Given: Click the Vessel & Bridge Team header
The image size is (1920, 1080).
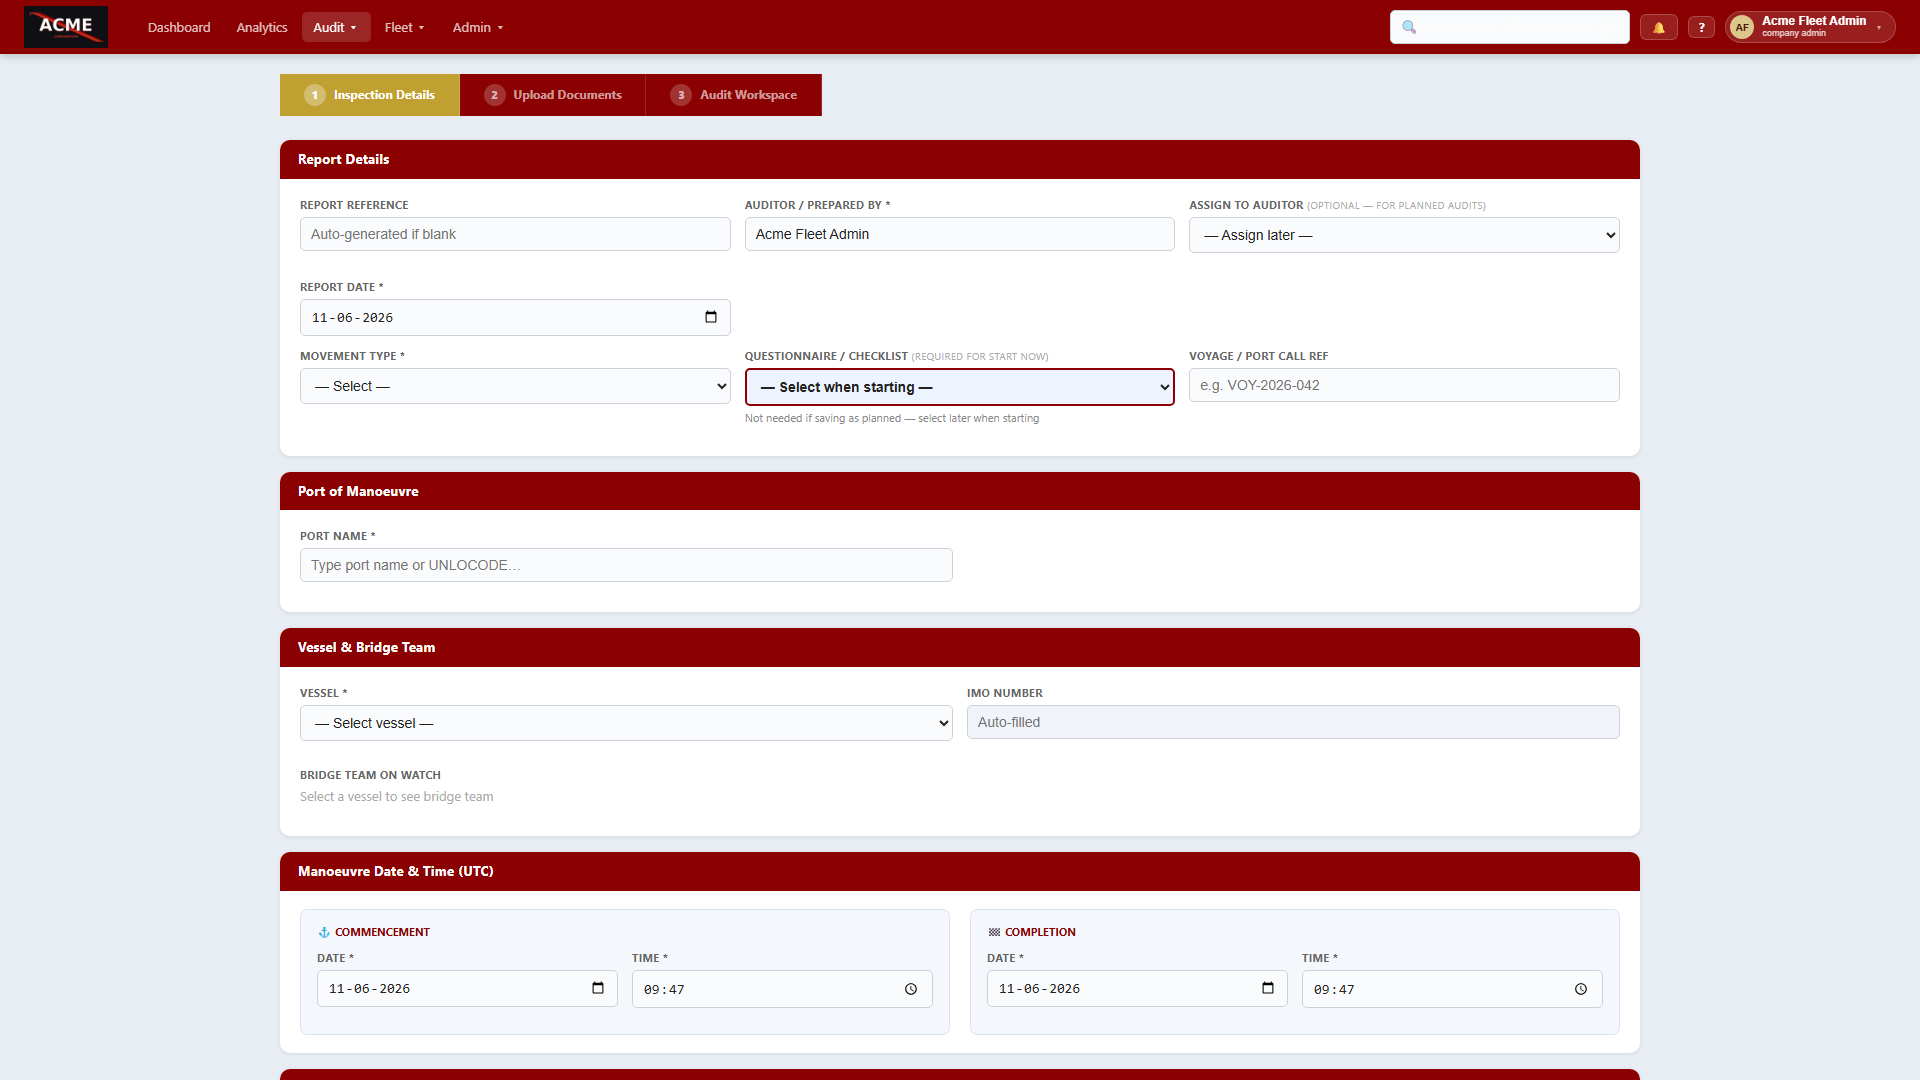Looking at the screenshot, I should tap(960, 647).
